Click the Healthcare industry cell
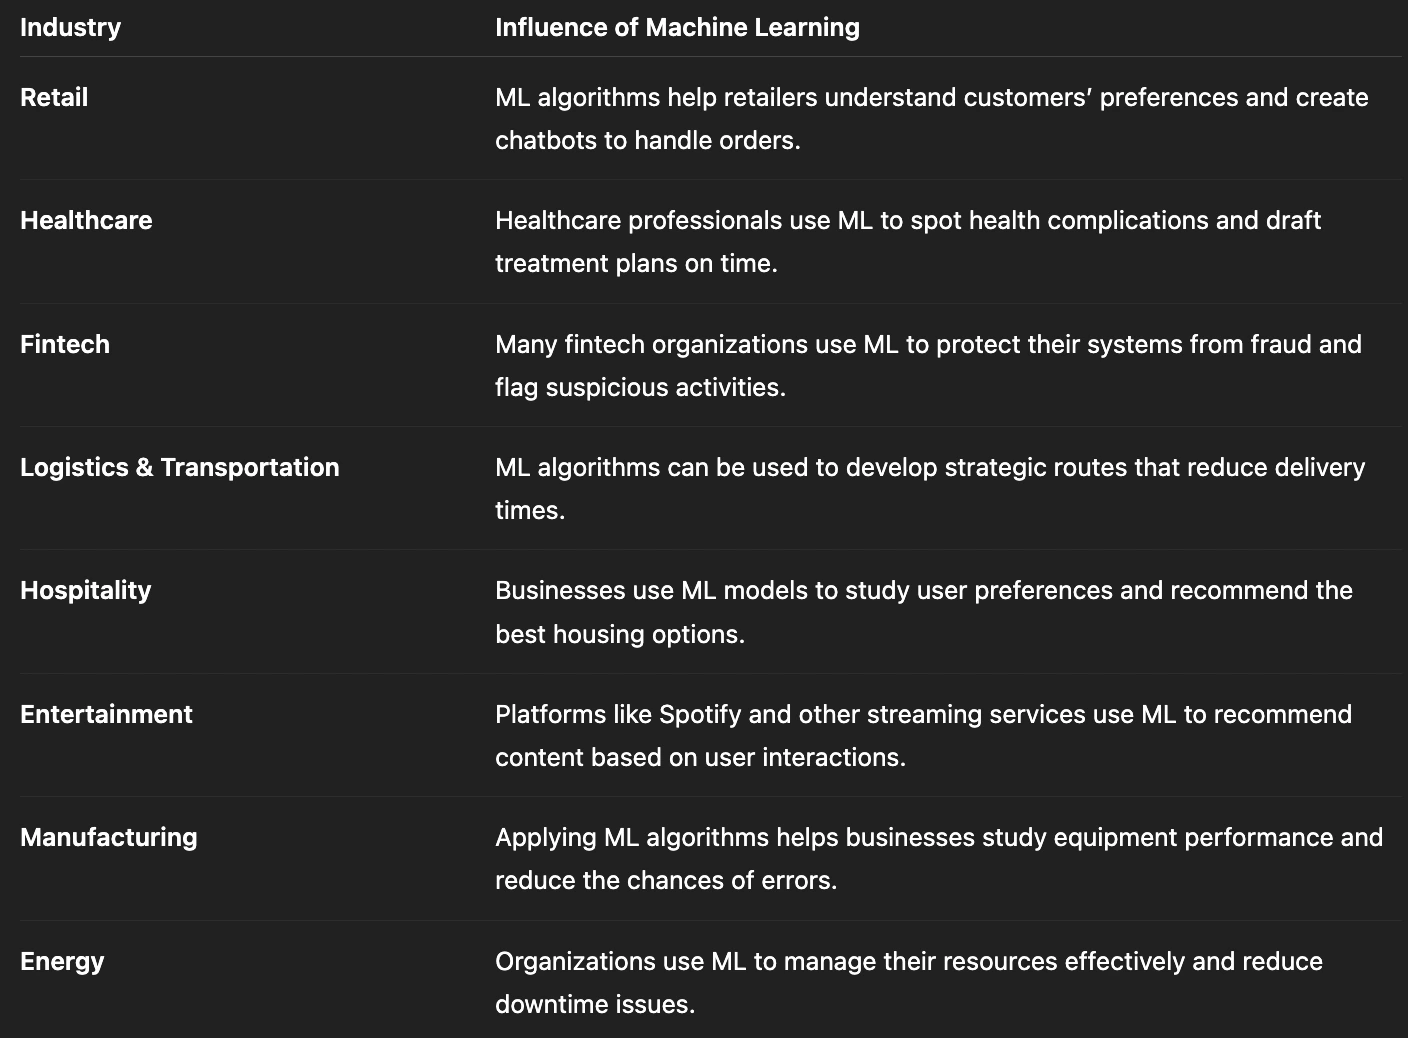The width and height of the screenshot is (1408, 1038). pyautogui.click(x=86, y=220)
